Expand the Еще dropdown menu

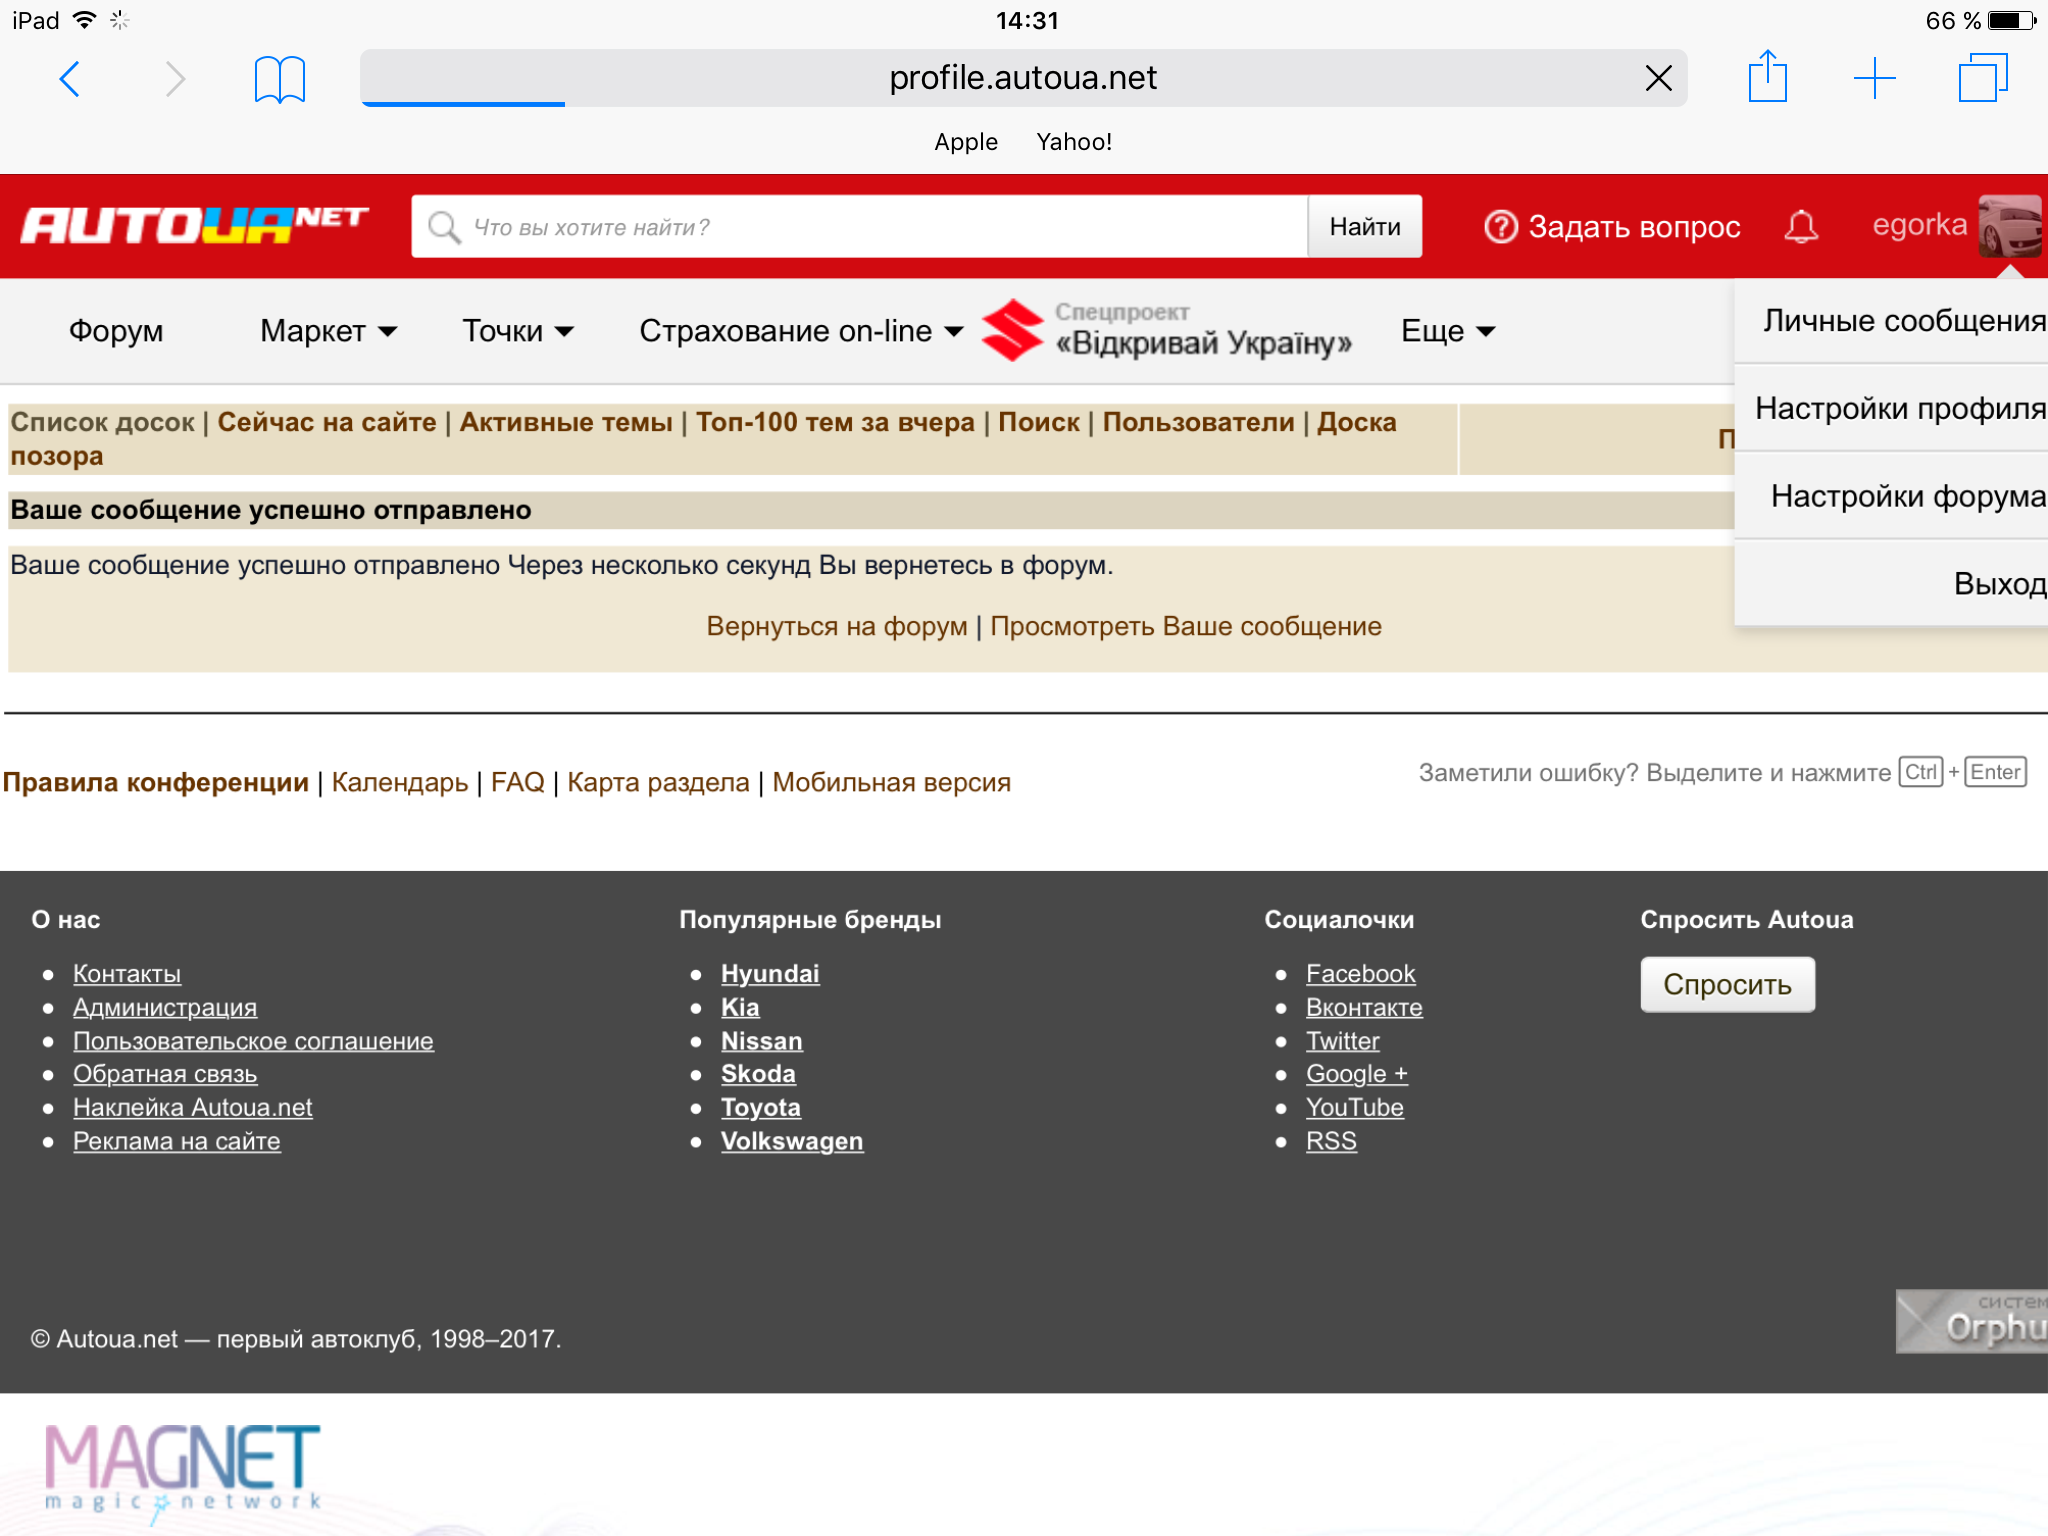[x=1447, y=331]
